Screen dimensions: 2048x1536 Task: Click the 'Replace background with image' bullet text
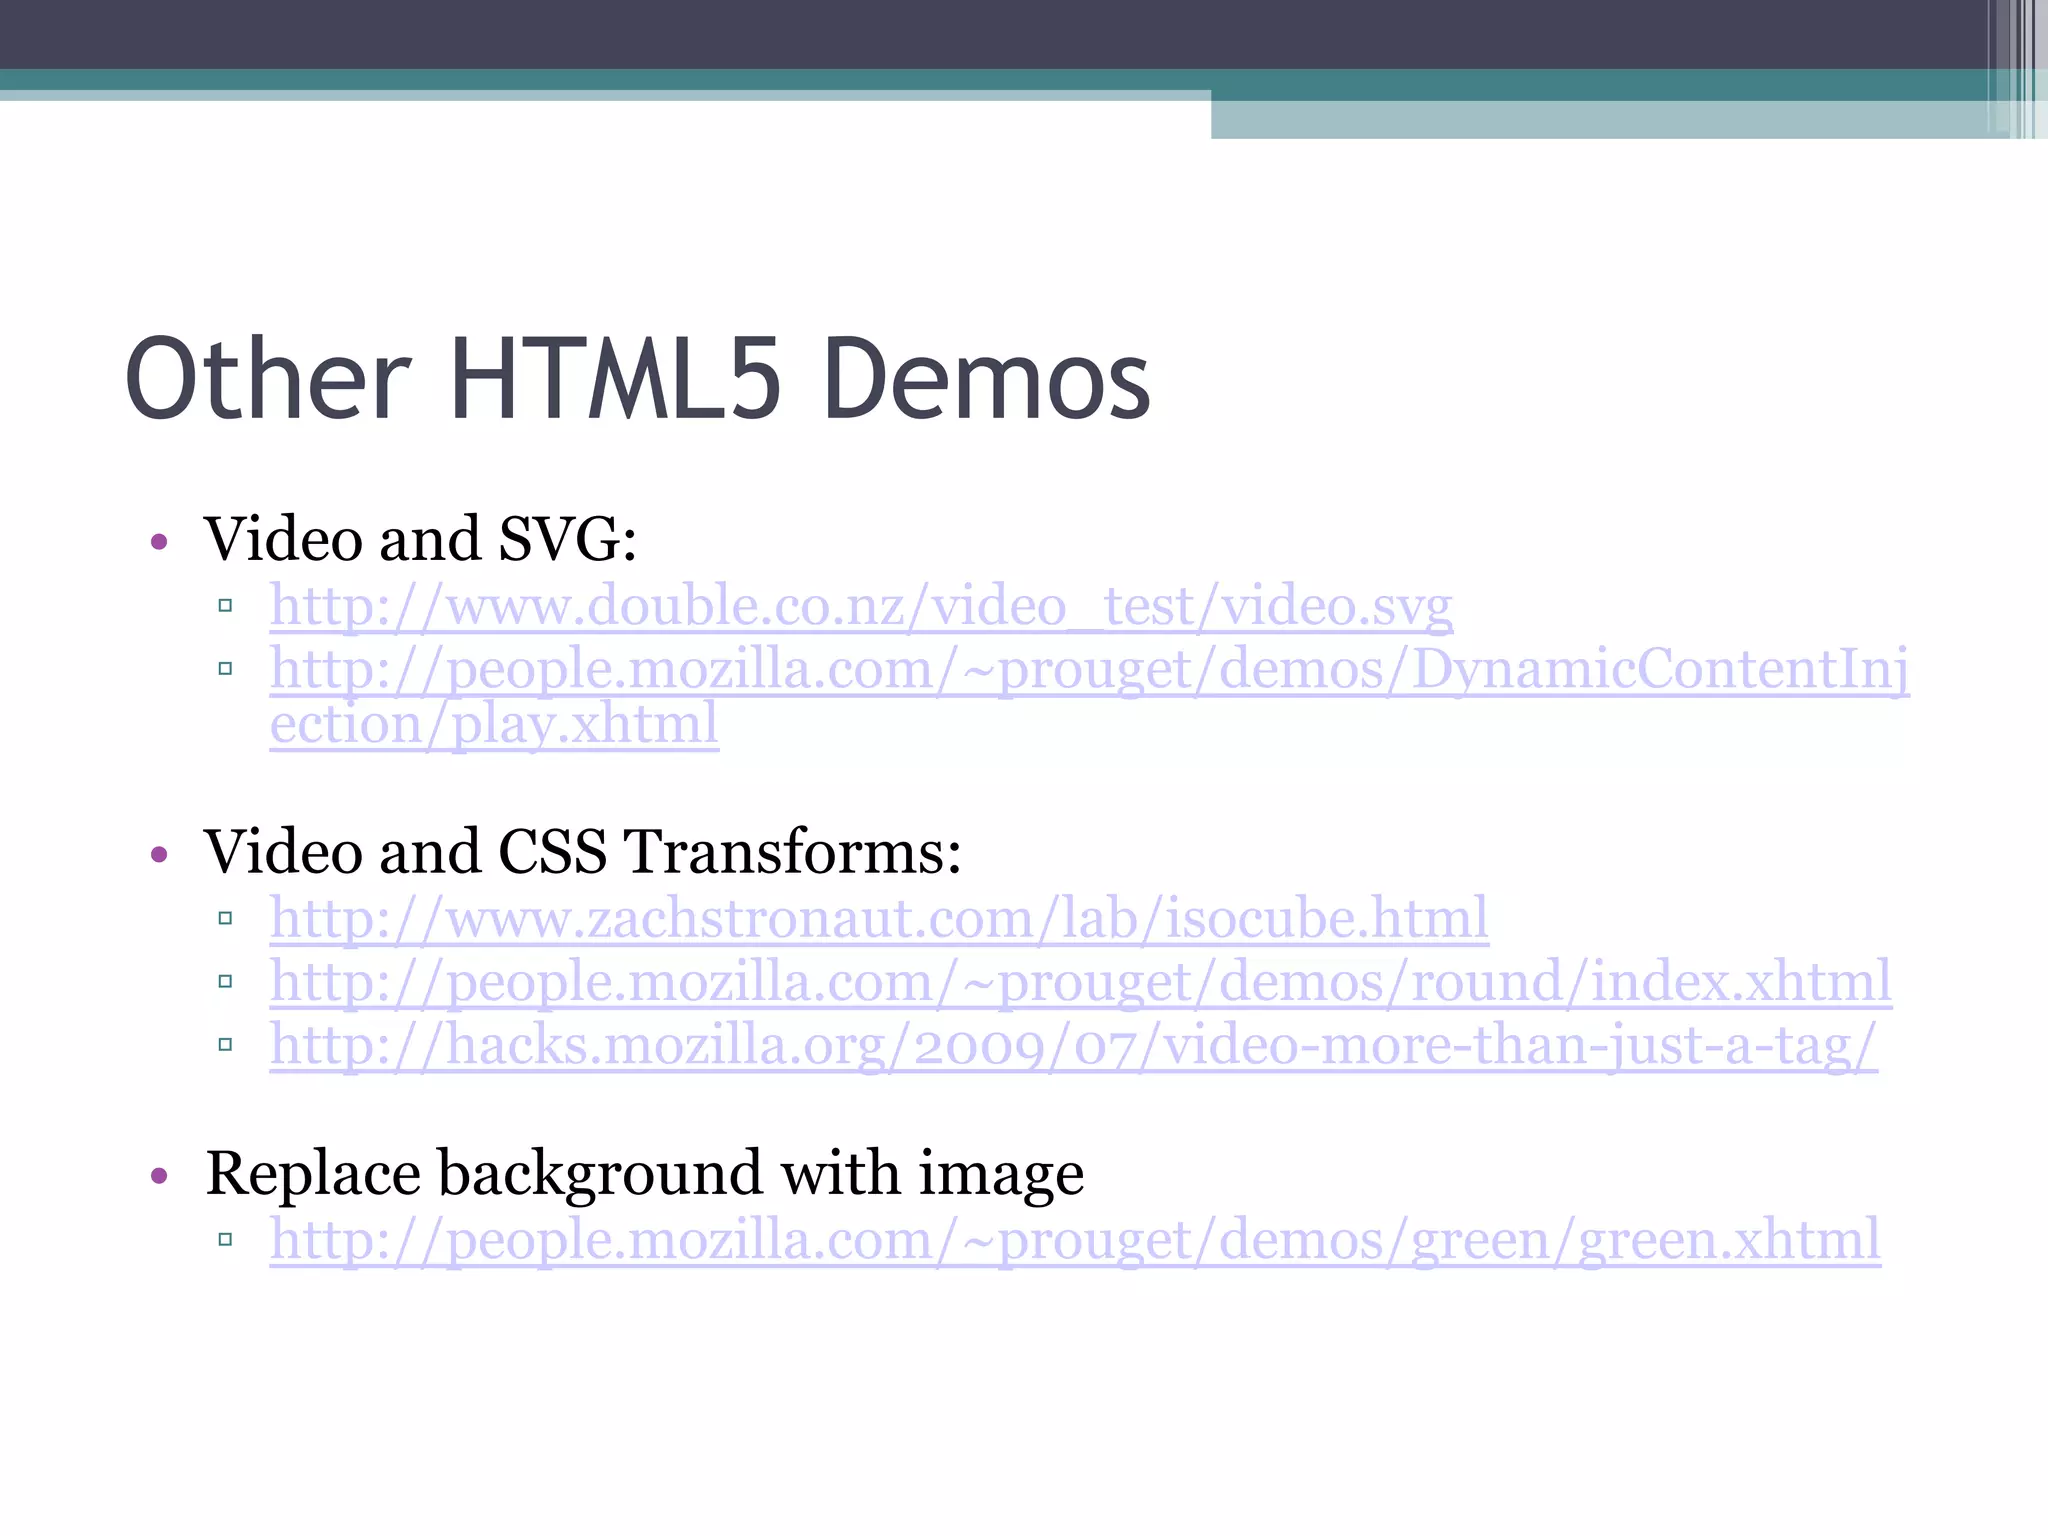[644, 1173]
